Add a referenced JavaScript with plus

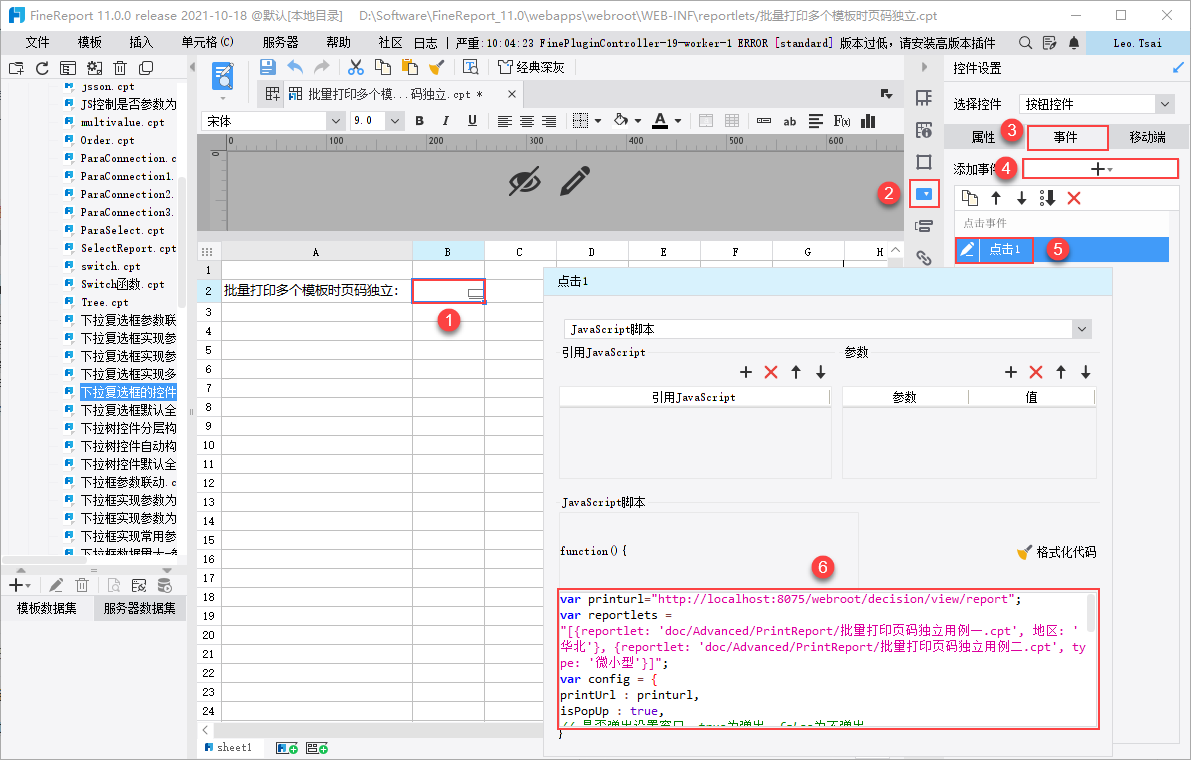(x=746, y=372)
